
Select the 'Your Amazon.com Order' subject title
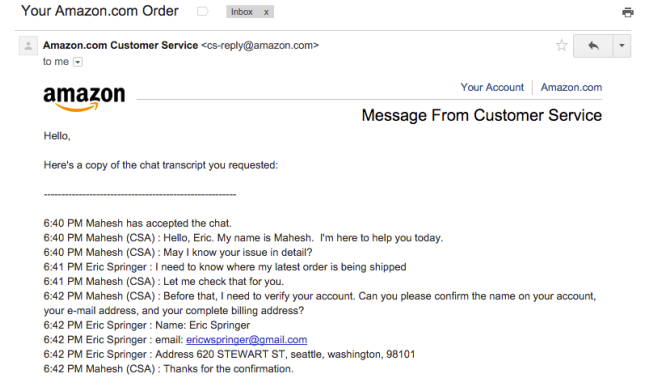tap(100, 11)
